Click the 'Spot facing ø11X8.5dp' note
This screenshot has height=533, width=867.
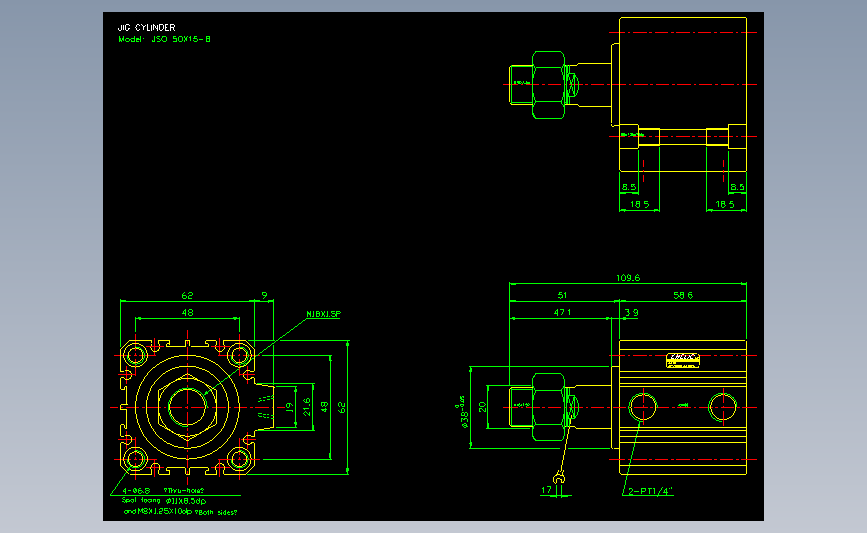[x=164, y=500]
